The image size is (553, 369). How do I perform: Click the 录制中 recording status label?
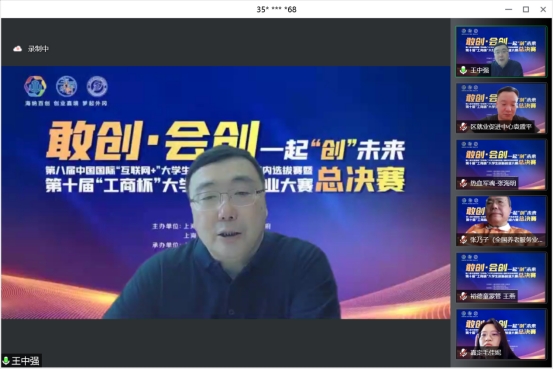(38, 49)
